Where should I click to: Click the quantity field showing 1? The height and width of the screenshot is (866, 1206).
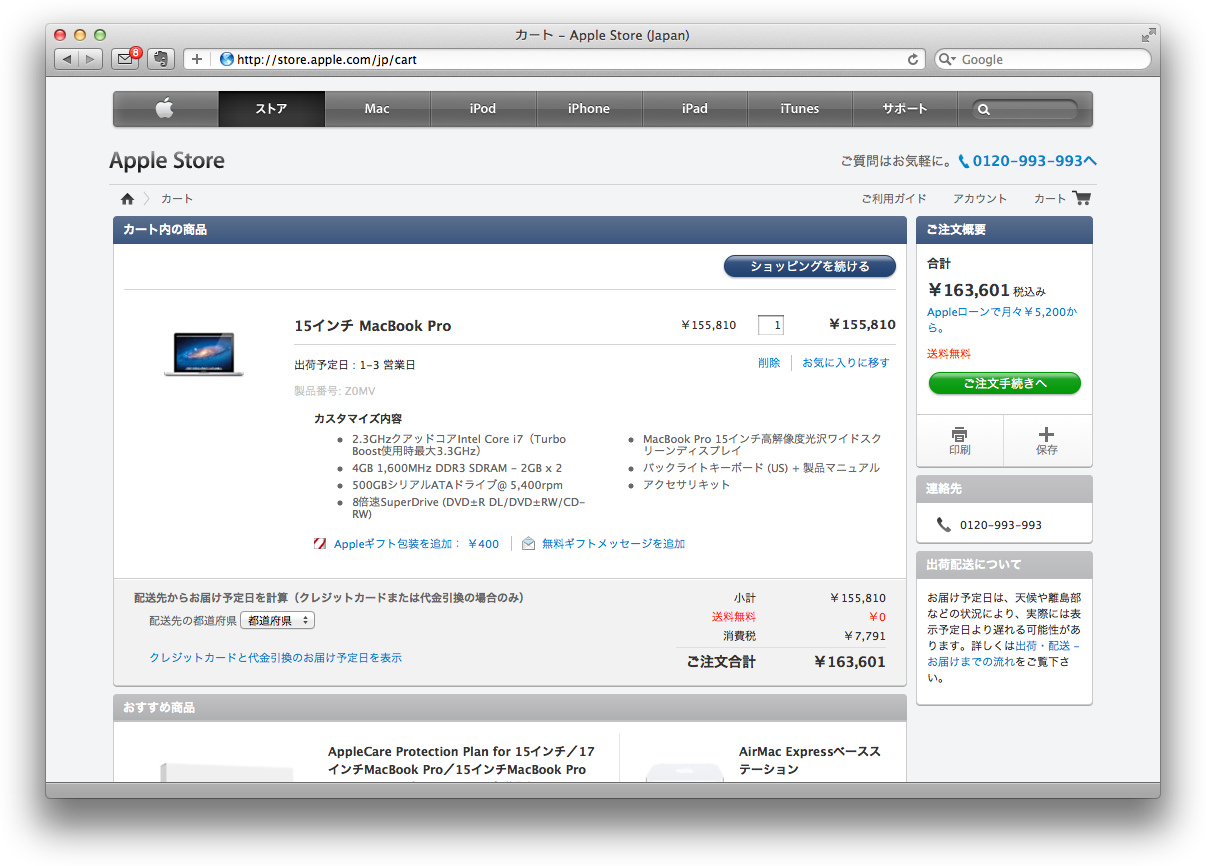[771, 325]
